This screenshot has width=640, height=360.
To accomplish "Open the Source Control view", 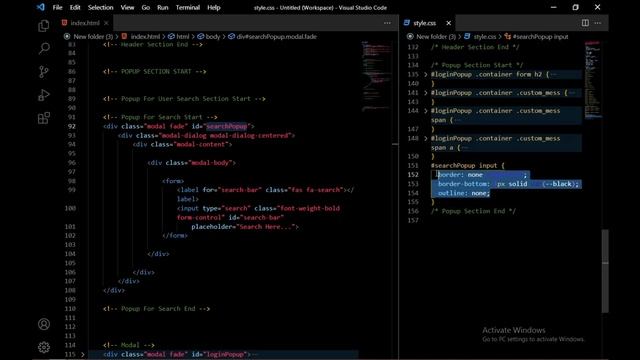I will pos(44,72).
